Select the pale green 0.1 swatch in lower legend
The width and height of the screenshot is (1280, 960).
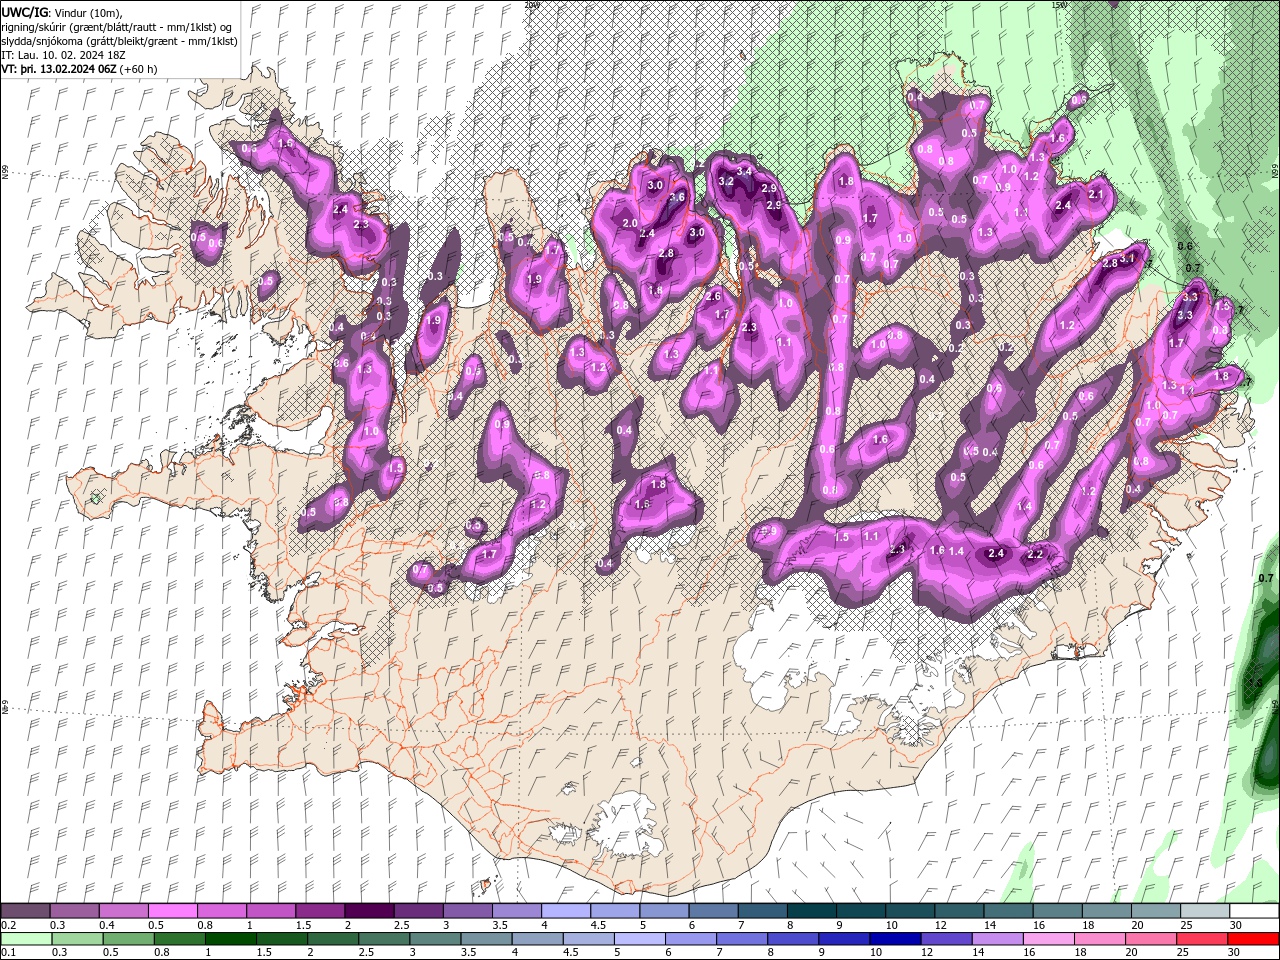(26, 939)
